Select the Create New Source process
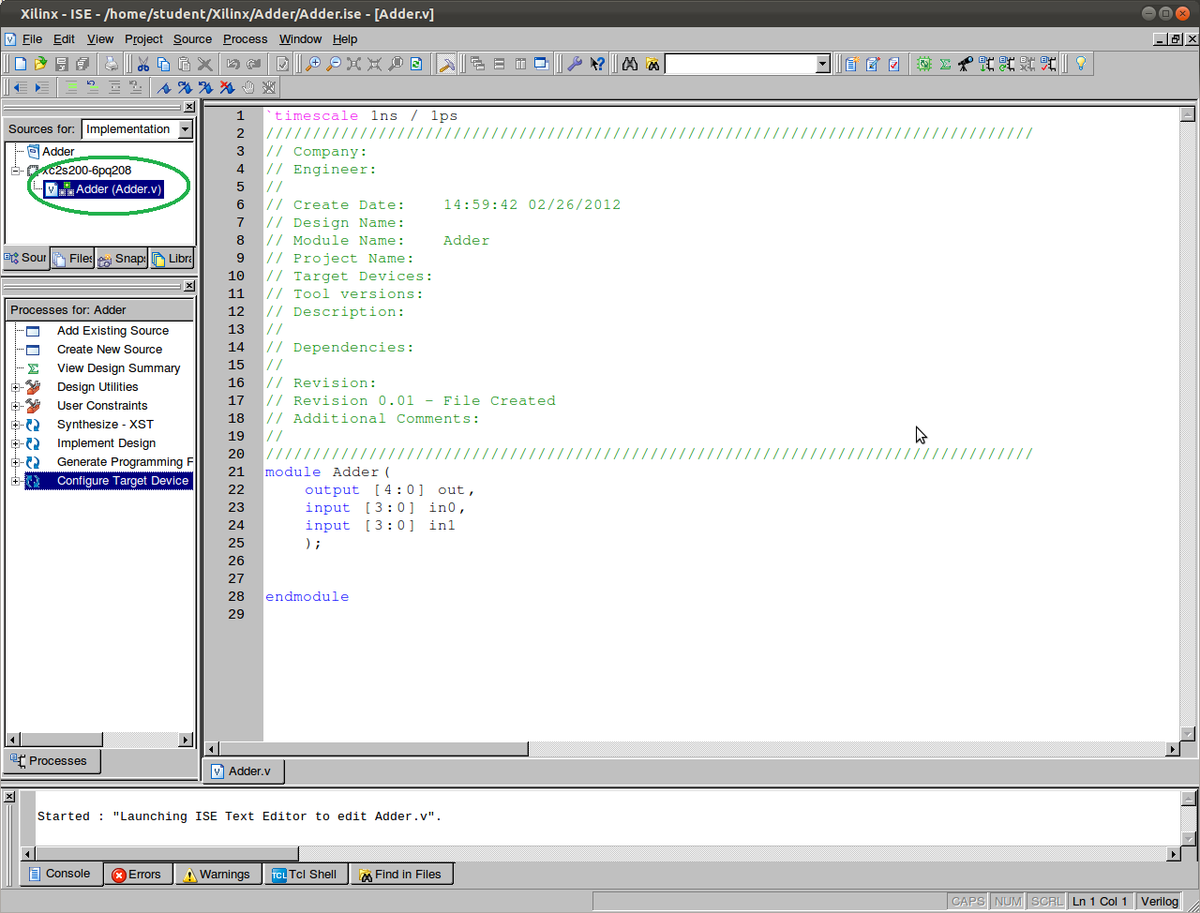This screenshot has width=1200, height=913. pyautogui.click(x=109, y=349)
